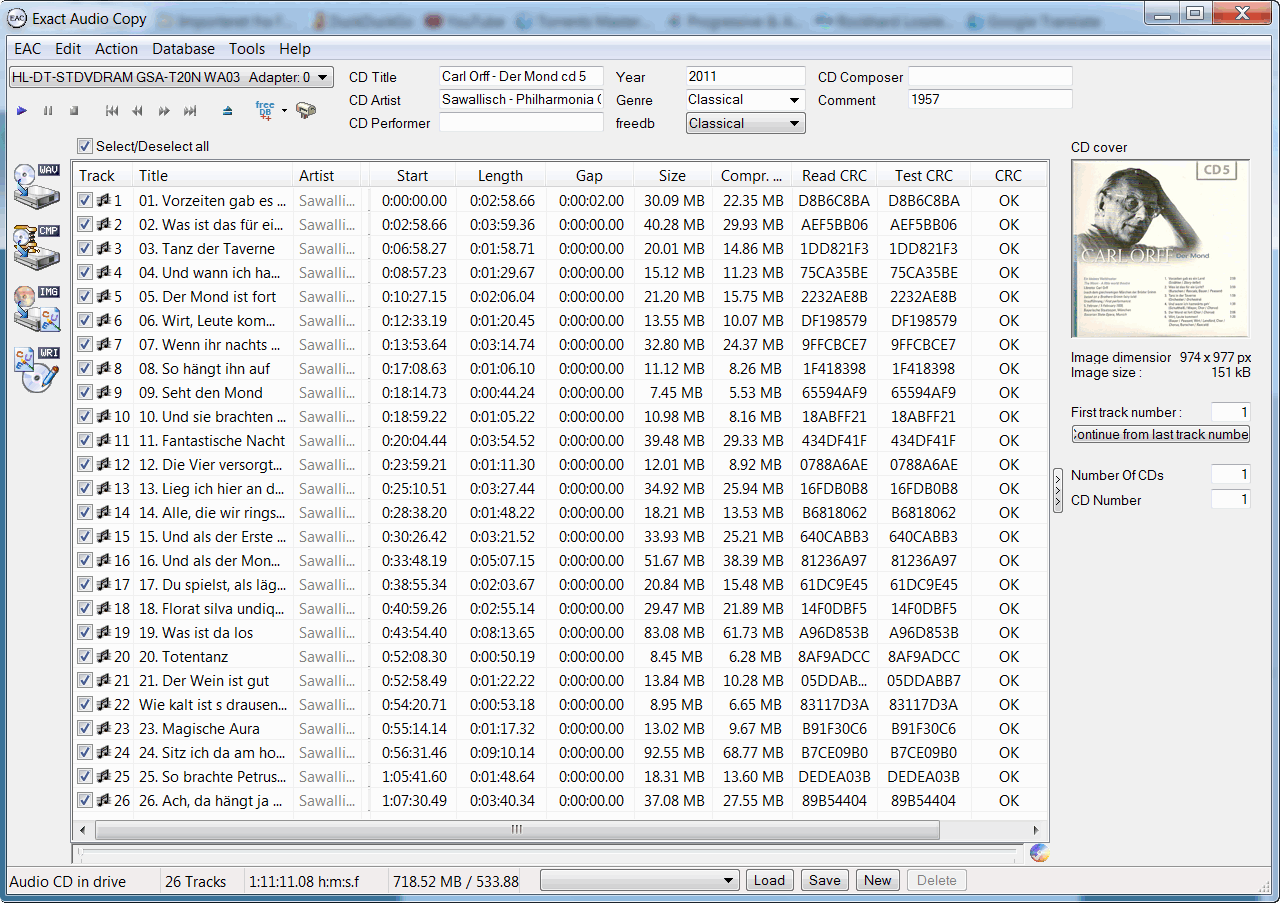
Task: Eject the CD with the eject icon
Action: tap(228, 111)
